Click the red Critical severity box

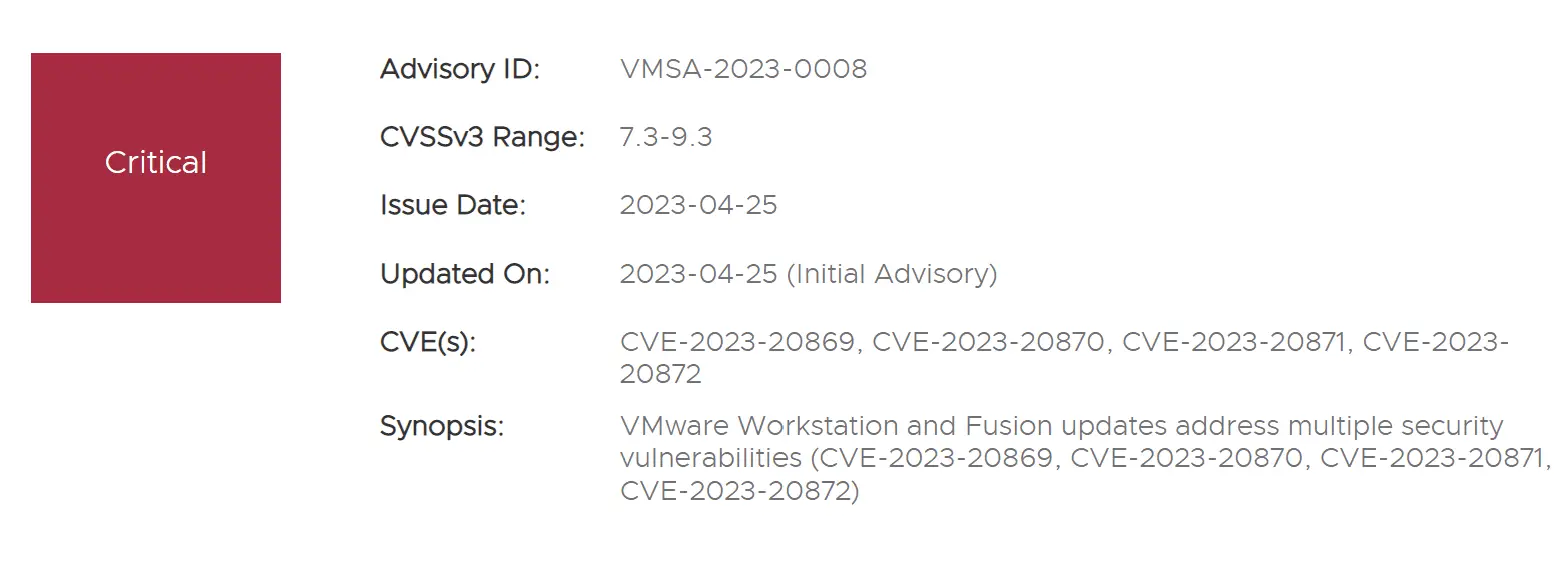click(156, 178)
